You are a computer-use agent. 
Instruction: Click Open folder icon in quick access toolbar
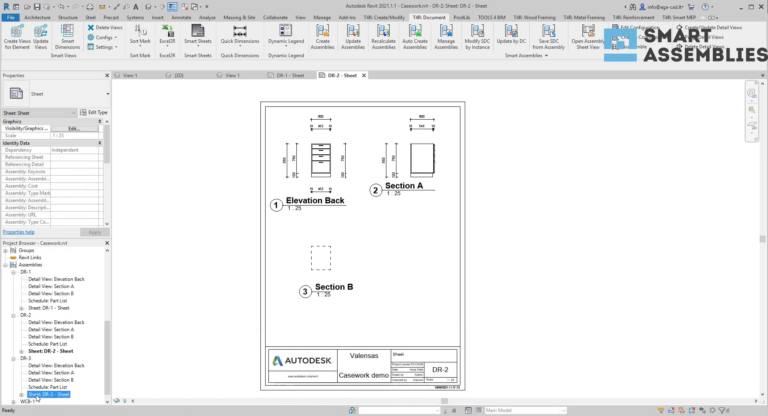coord(27,7)
